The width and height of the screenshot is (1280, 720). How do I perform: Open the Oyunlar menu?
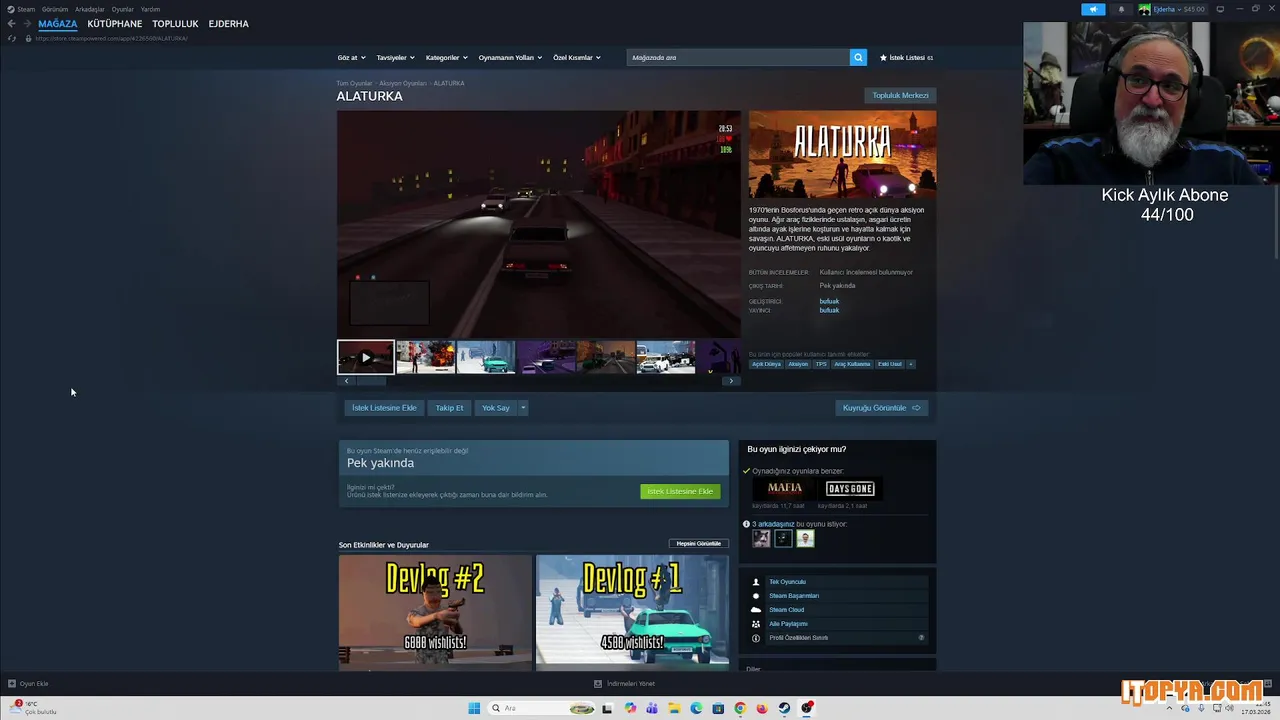click(x=123, y=9)
